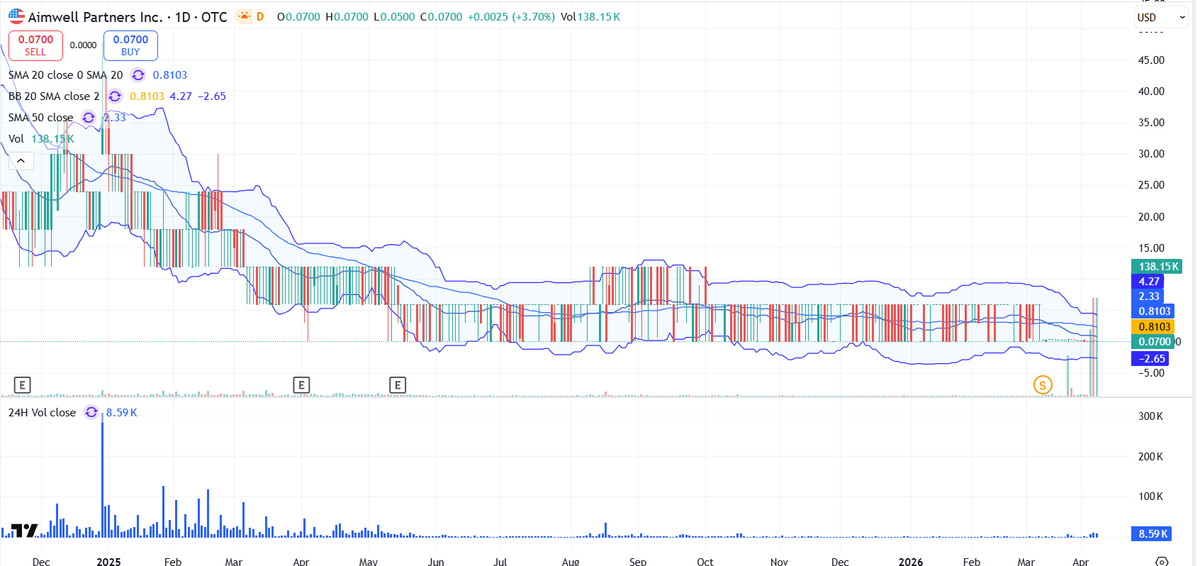Click the L0.0500 low value in header

[x=394, y=17]
